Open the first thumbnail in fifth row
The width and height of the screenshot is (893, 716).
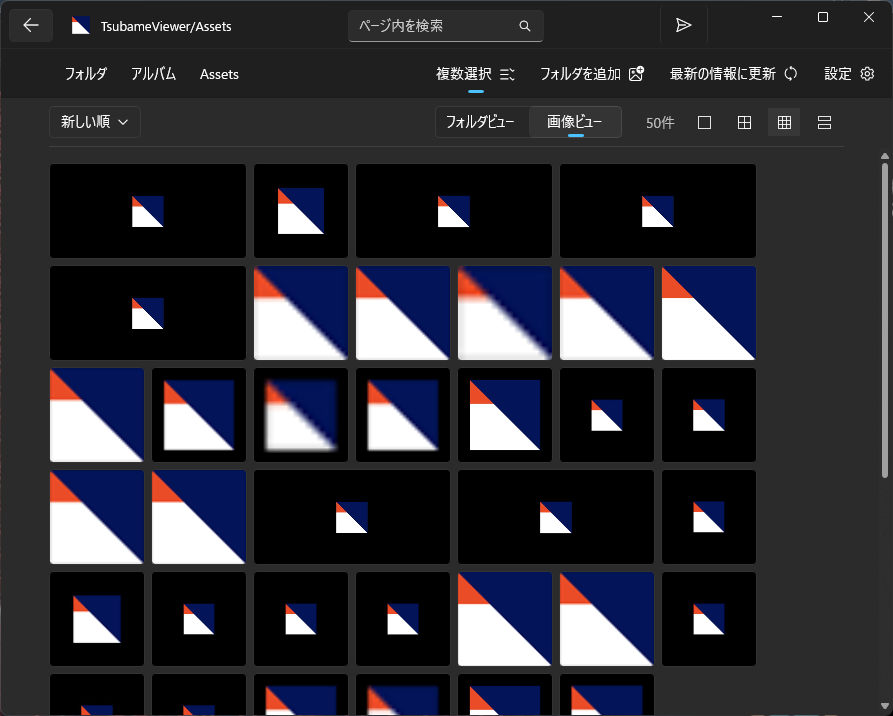[97, 619]
